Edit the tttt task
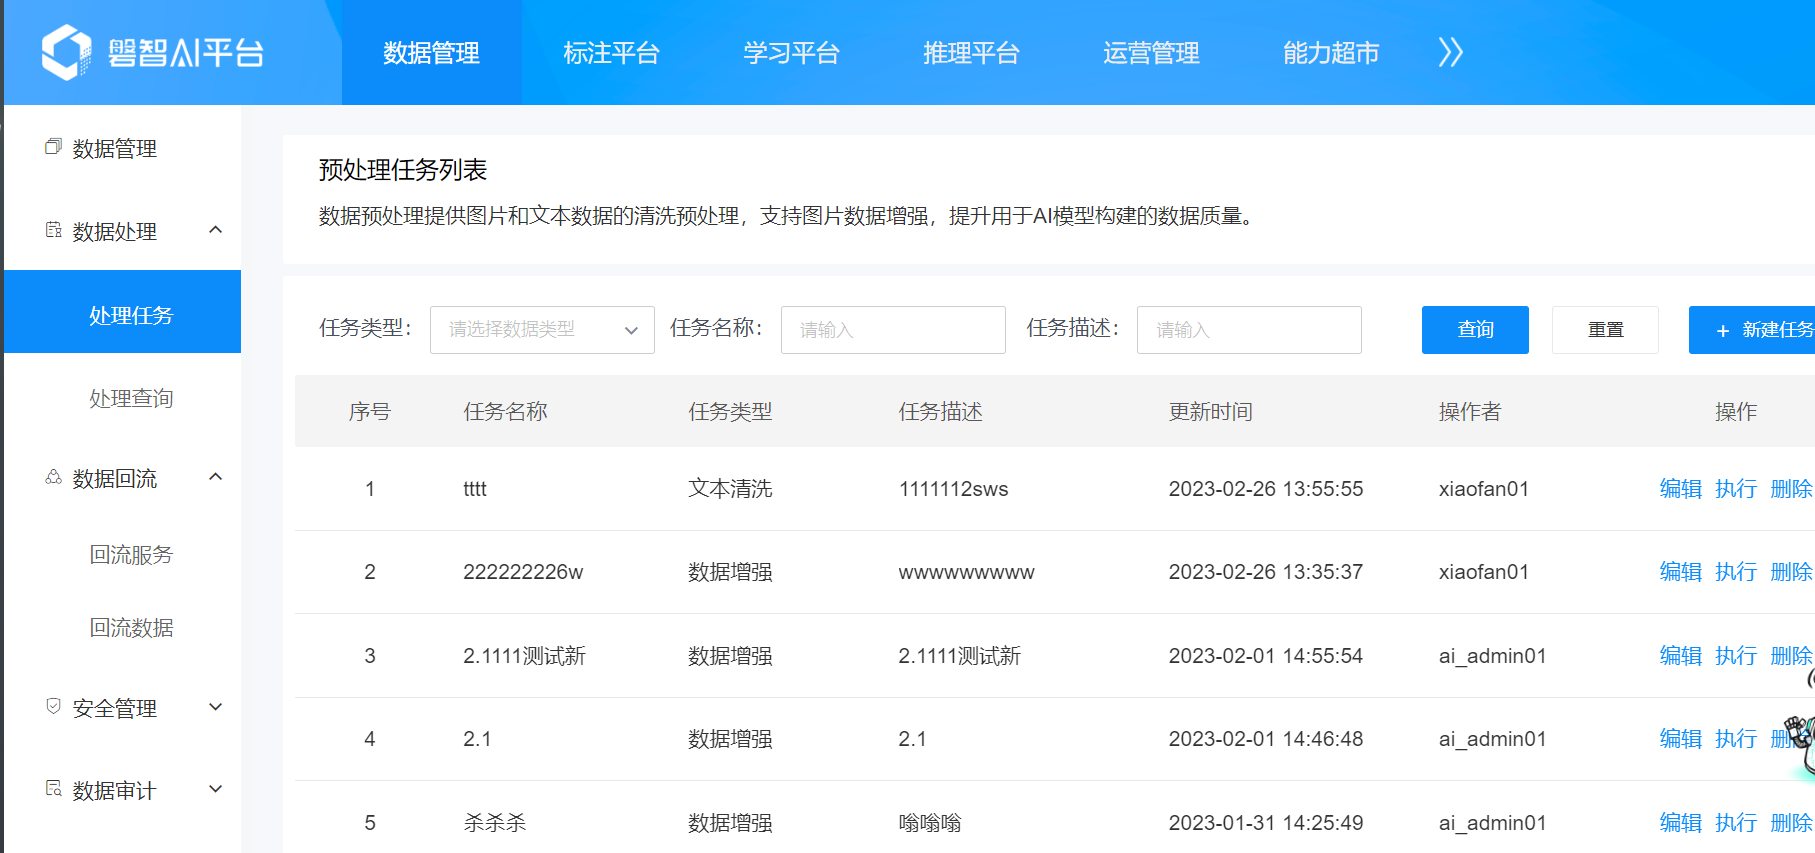This screenshot has width=1815, height=853. (1680, 488)
